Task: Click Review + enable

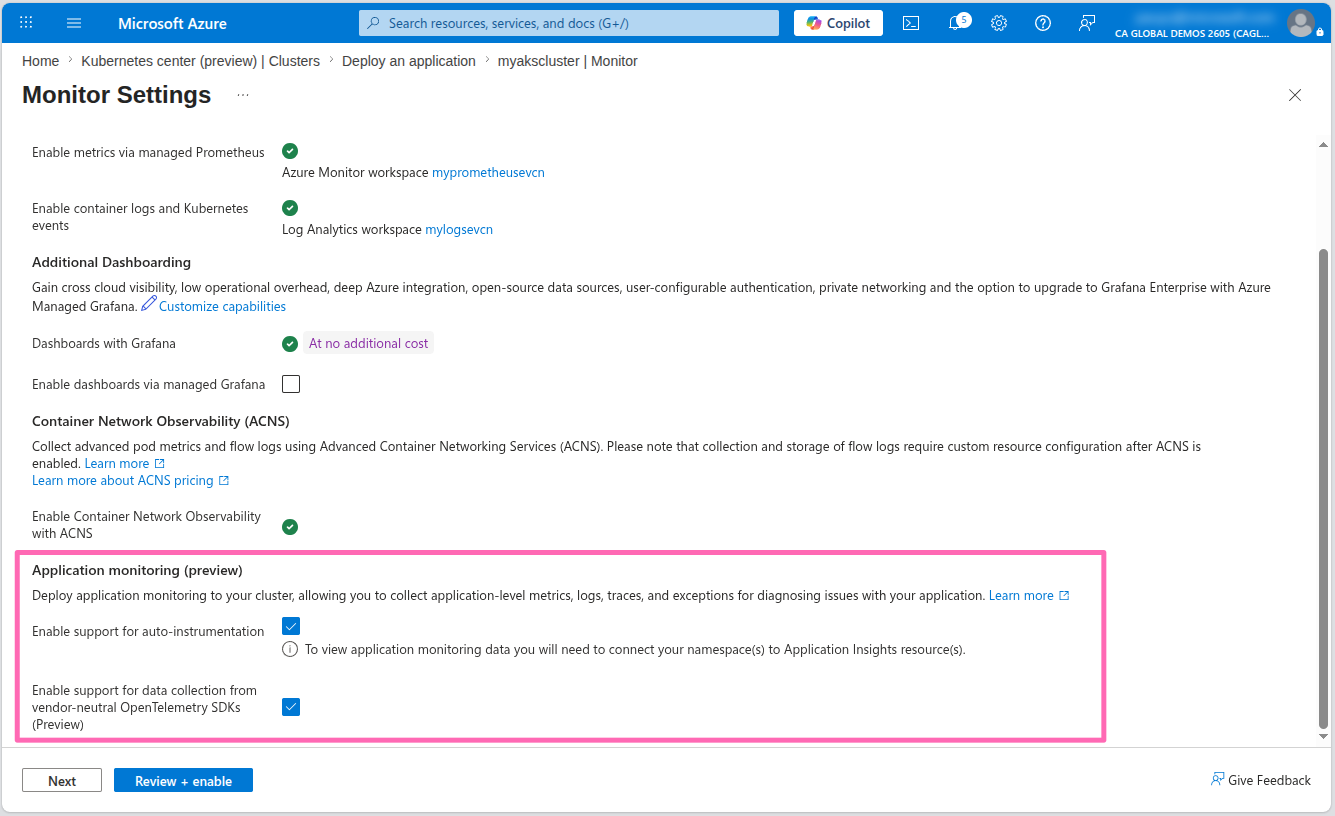Action: (x=183, y=781)
